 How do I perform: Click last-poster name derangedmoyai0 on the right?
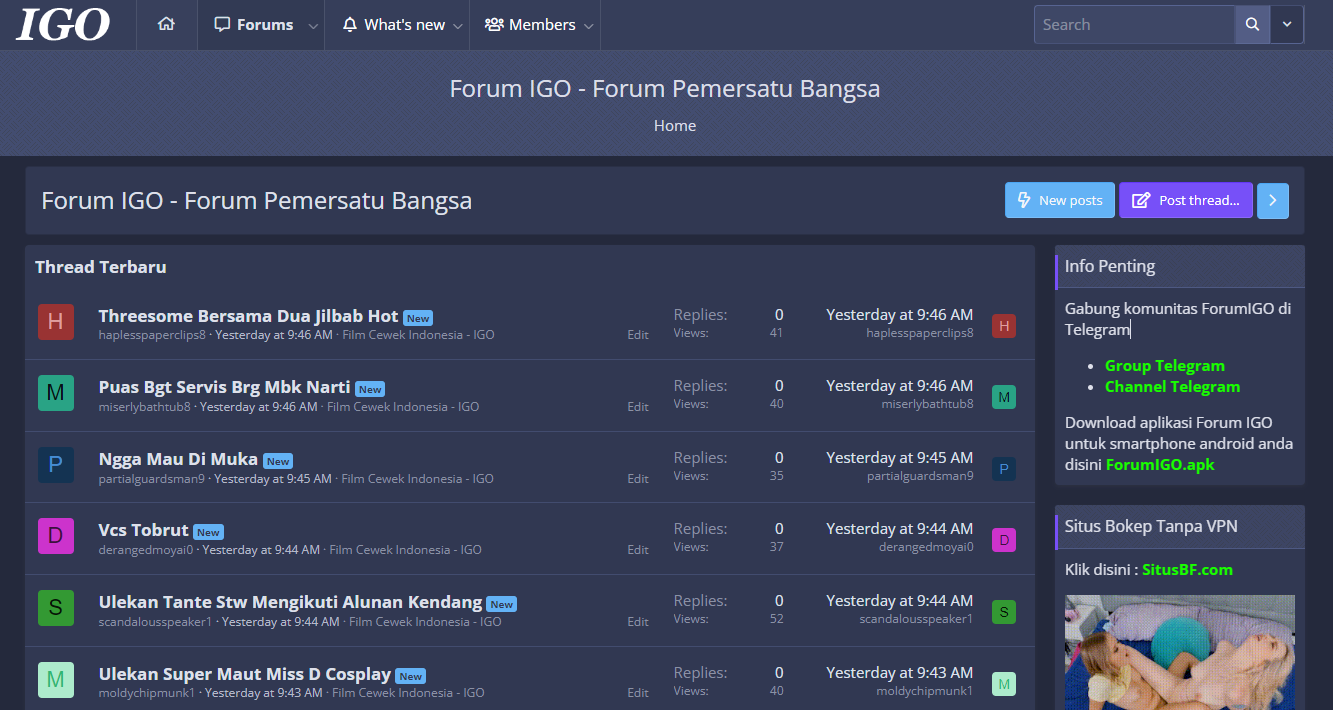[x=927, y=547]
